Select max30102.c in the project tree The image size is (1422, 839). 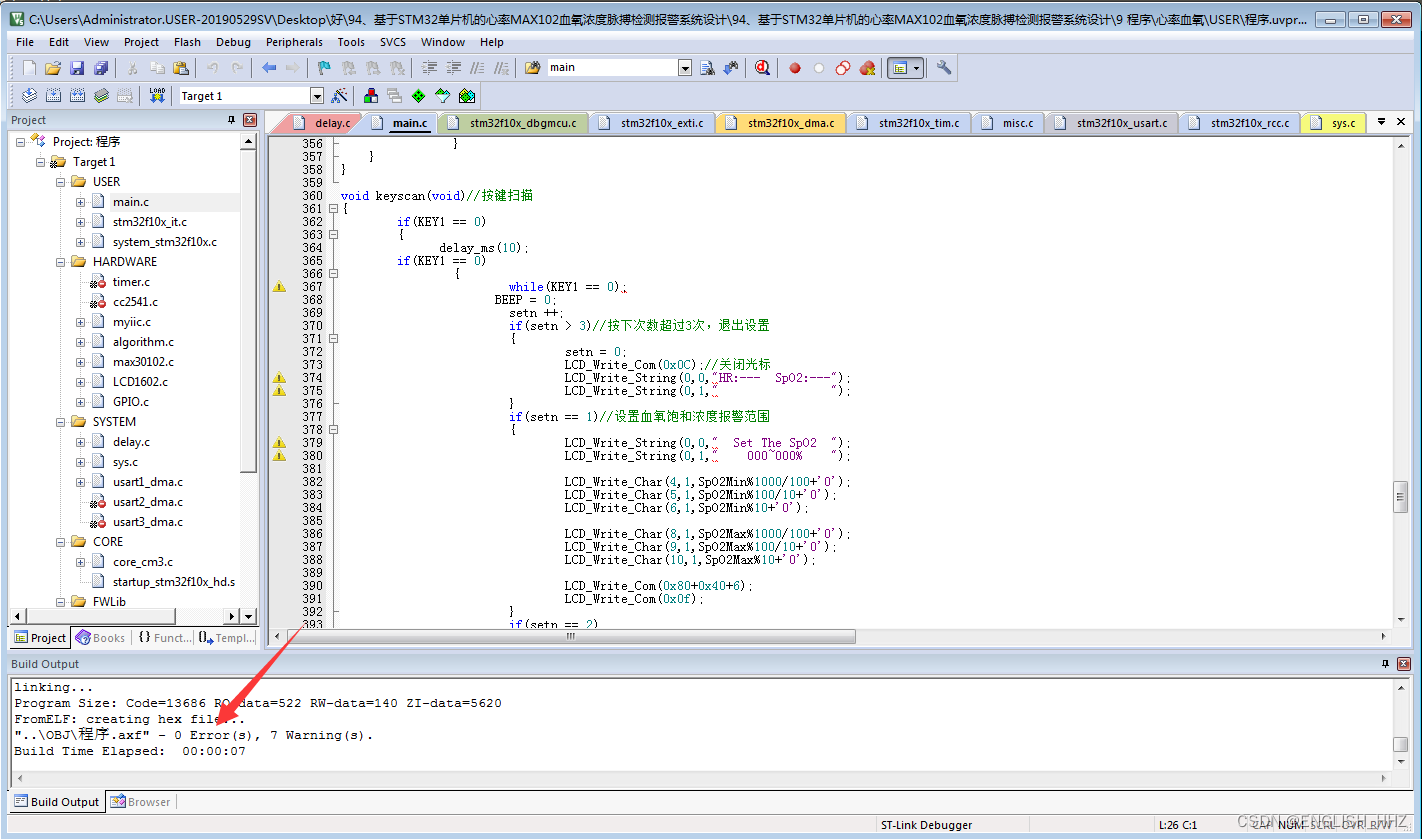(142, 362)
